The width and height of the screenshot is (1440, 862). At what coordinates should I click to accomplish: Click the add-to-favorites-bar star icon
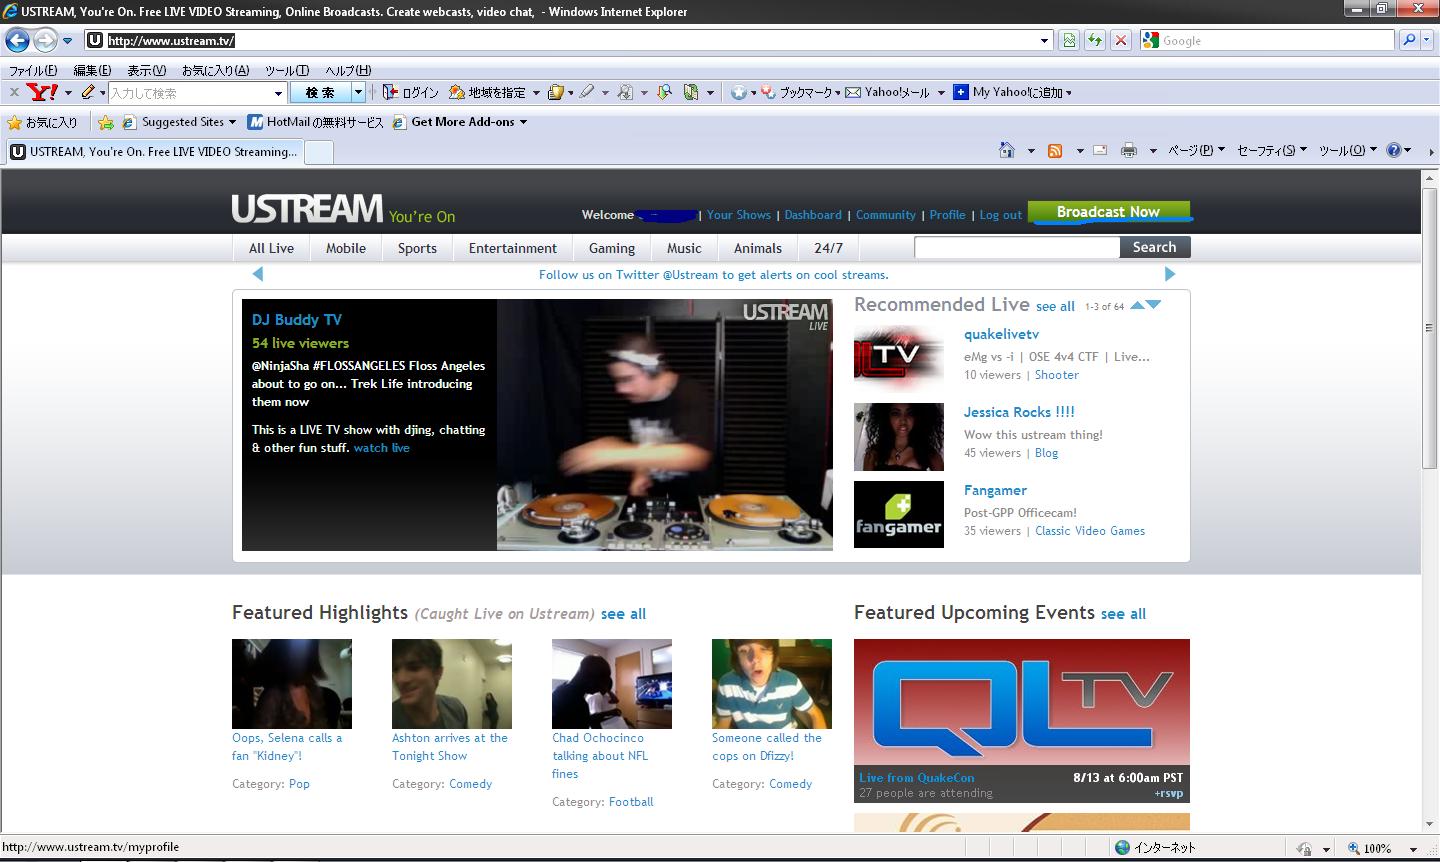106,122
